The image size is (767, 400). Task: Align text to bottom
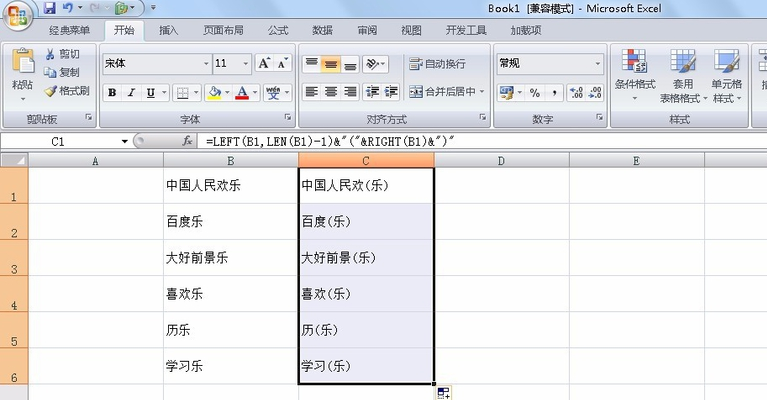350,64
